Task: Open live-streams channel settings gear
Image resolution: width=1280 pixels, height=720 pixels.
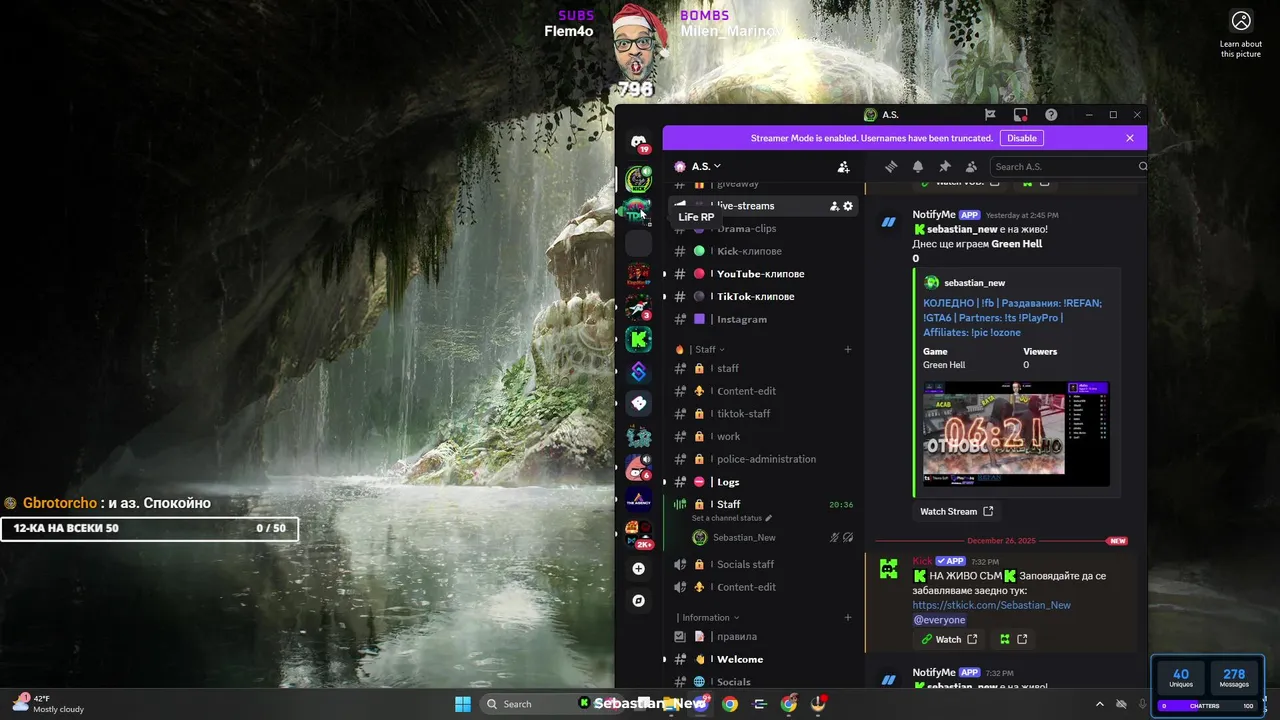Action: [848, 206]
